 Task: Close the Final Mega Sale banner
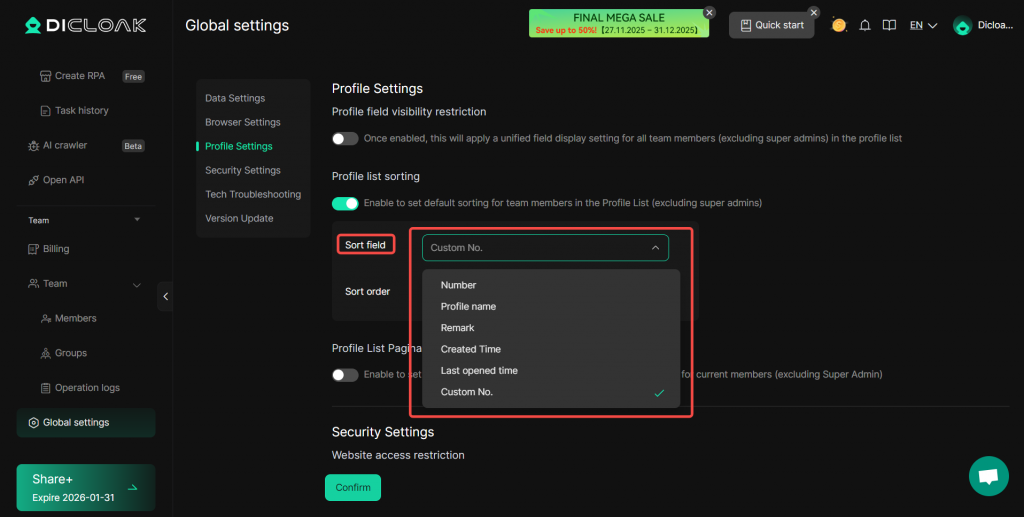(709, 13)
